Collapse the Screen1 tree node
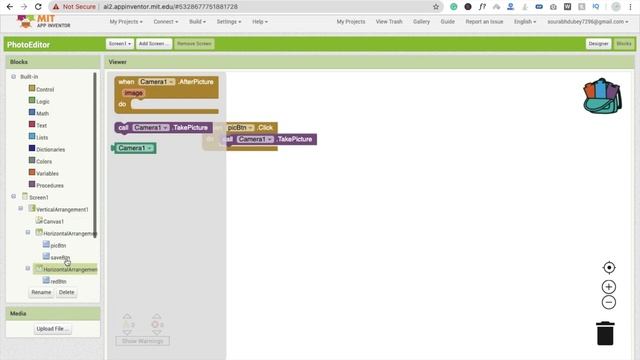Image resolution: width=640 pixels, height=360 pixels. [13, 196]
